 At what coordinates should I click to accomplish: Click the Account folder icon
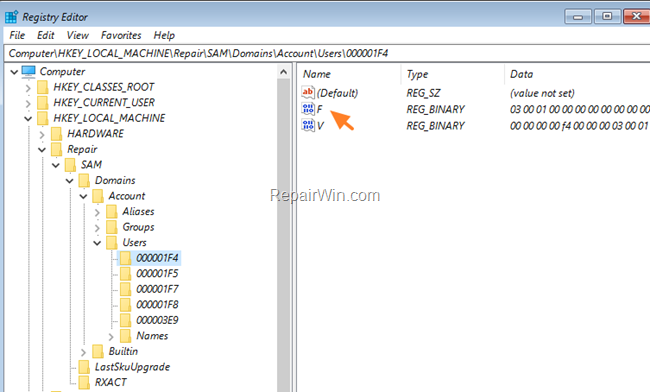pyautogui.click(x=98, y=196)
